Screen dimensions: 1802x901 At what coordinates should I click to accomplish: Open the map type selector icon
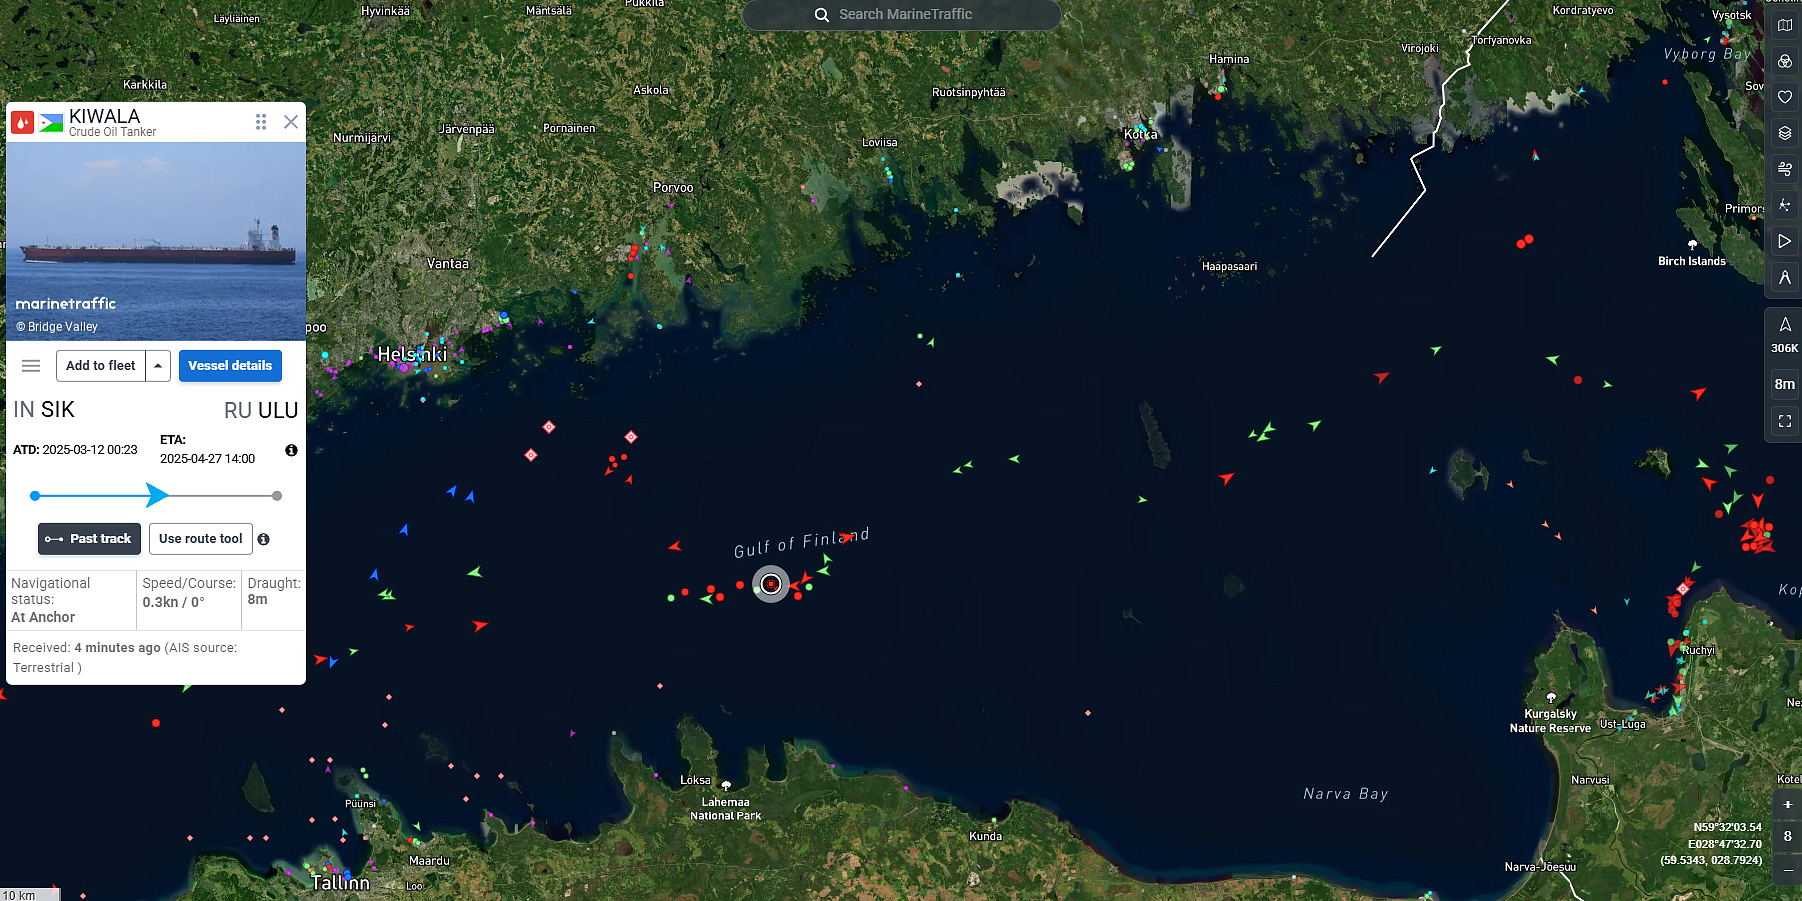click(1785, 25)
